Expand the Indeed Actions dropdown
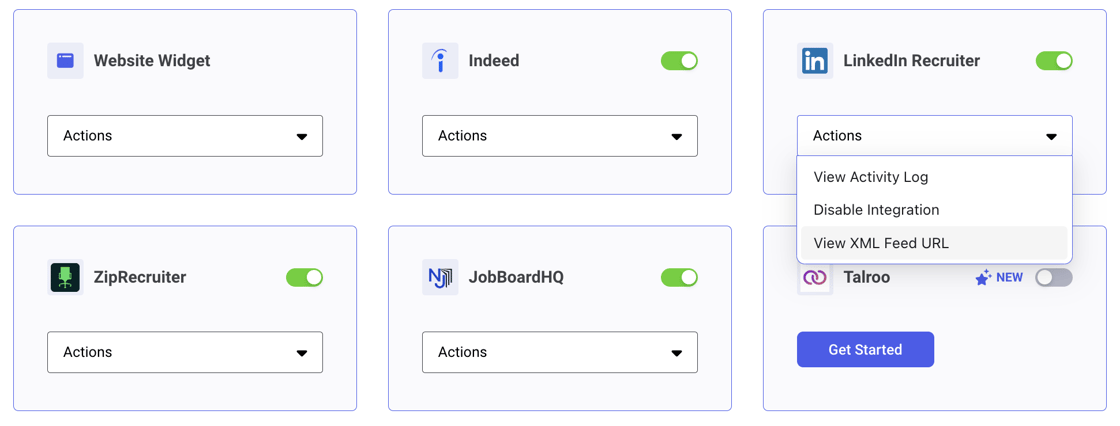 (560, 136)
